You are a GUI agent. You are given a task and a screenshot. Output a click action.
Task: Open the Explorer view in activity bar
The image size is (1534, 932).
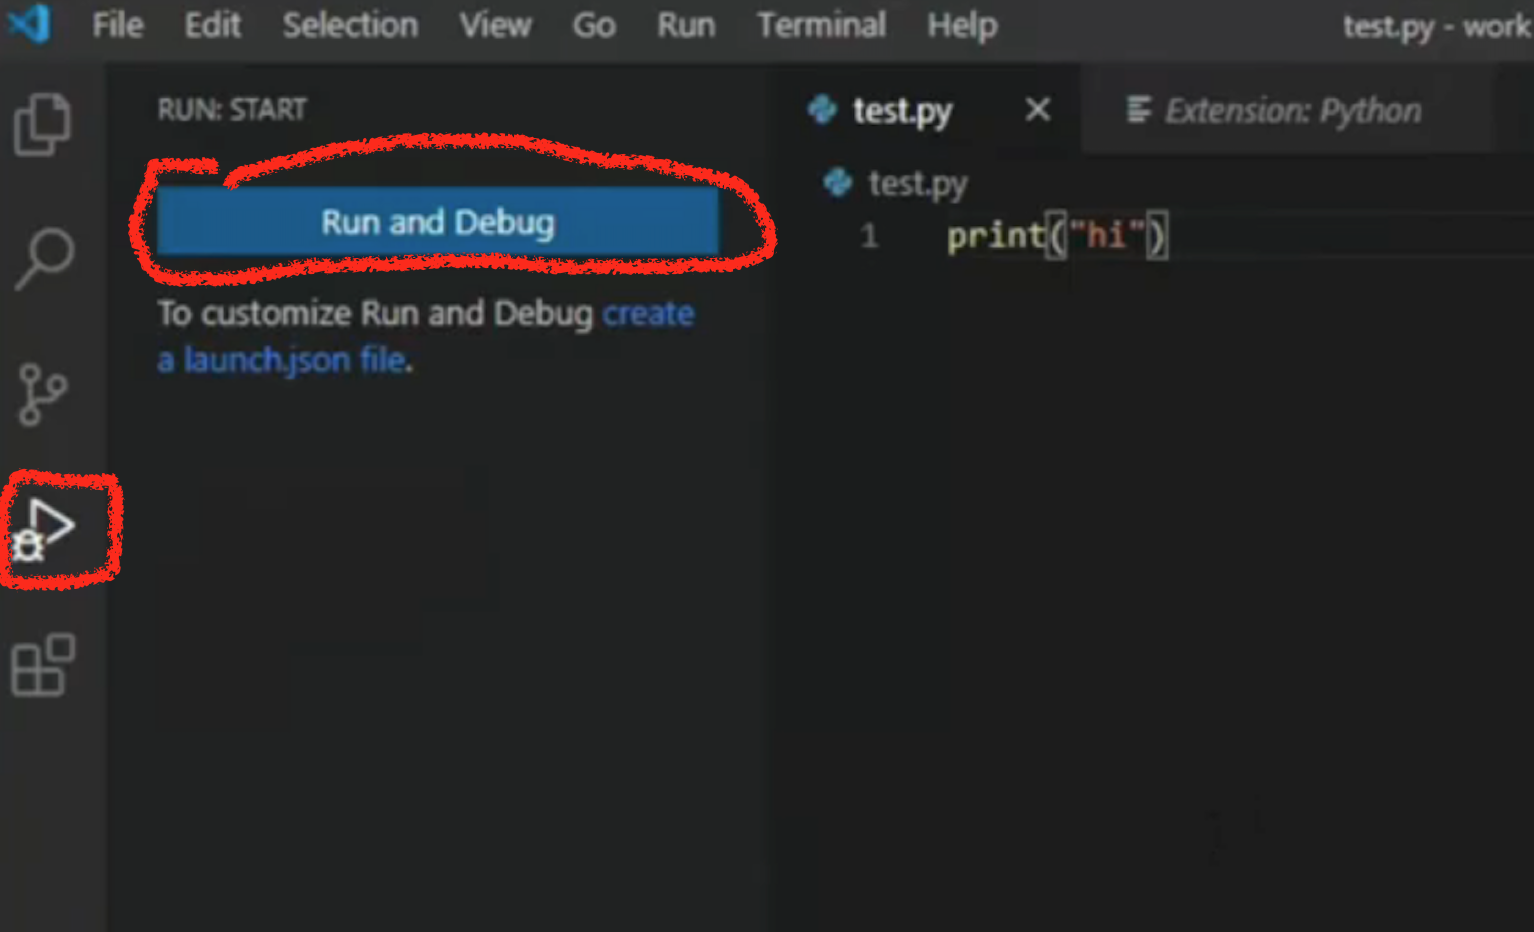point(42,125)
